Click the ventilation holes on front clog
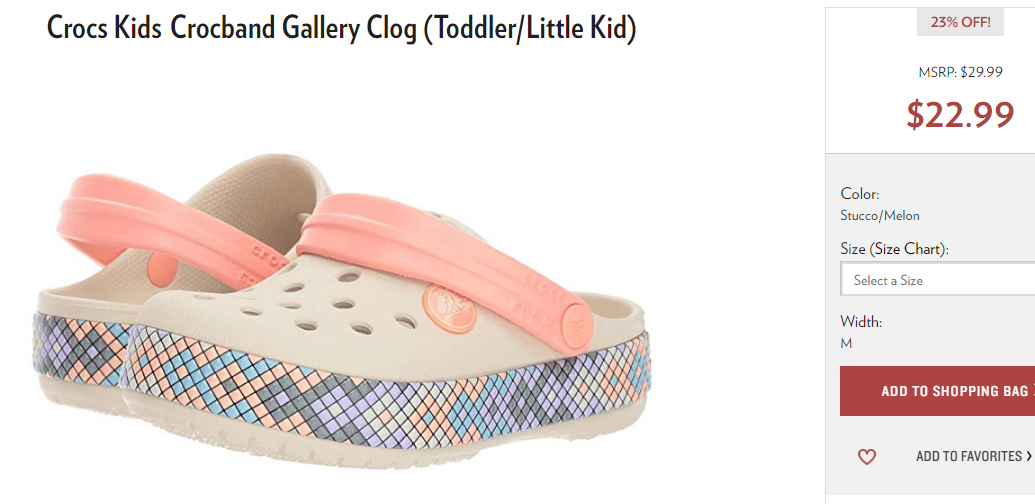Image resolution: width=1035 pixels, height=504 pixels. (x=330, y=302)
